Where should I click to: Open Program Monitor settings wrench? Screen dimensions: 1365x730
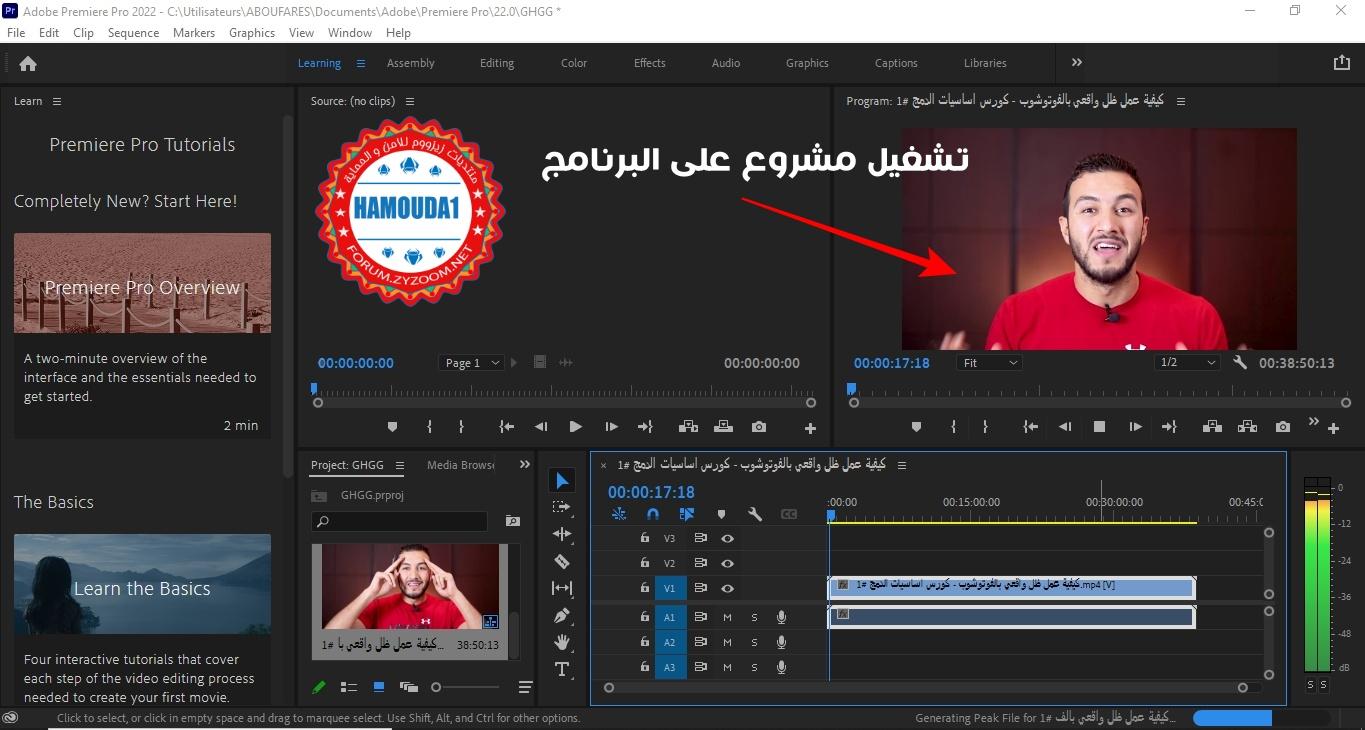(1240, 363)
